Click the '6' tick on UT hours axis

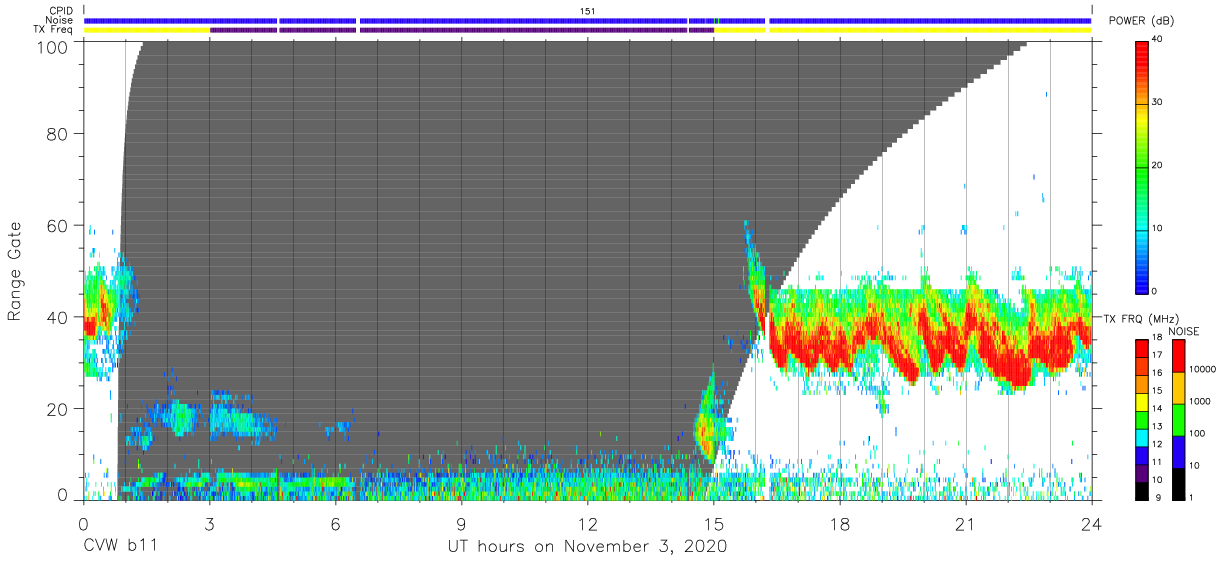[335, 524]
